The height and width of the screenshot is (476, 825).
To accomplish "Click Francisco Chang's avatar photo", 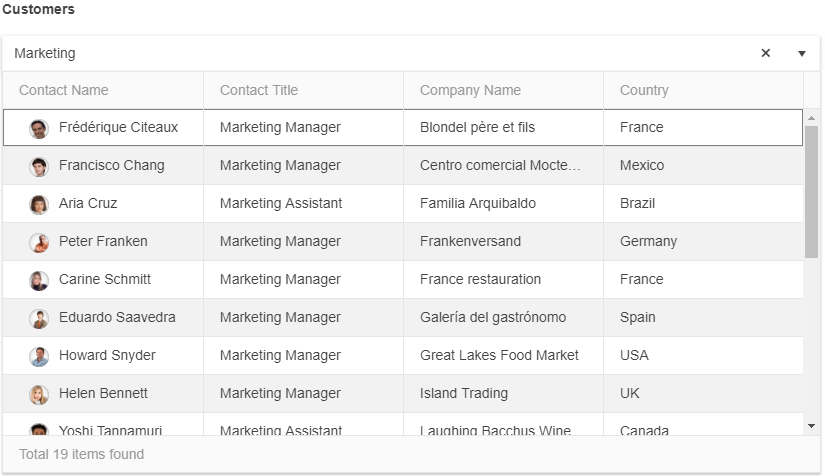I will point(39,166).
